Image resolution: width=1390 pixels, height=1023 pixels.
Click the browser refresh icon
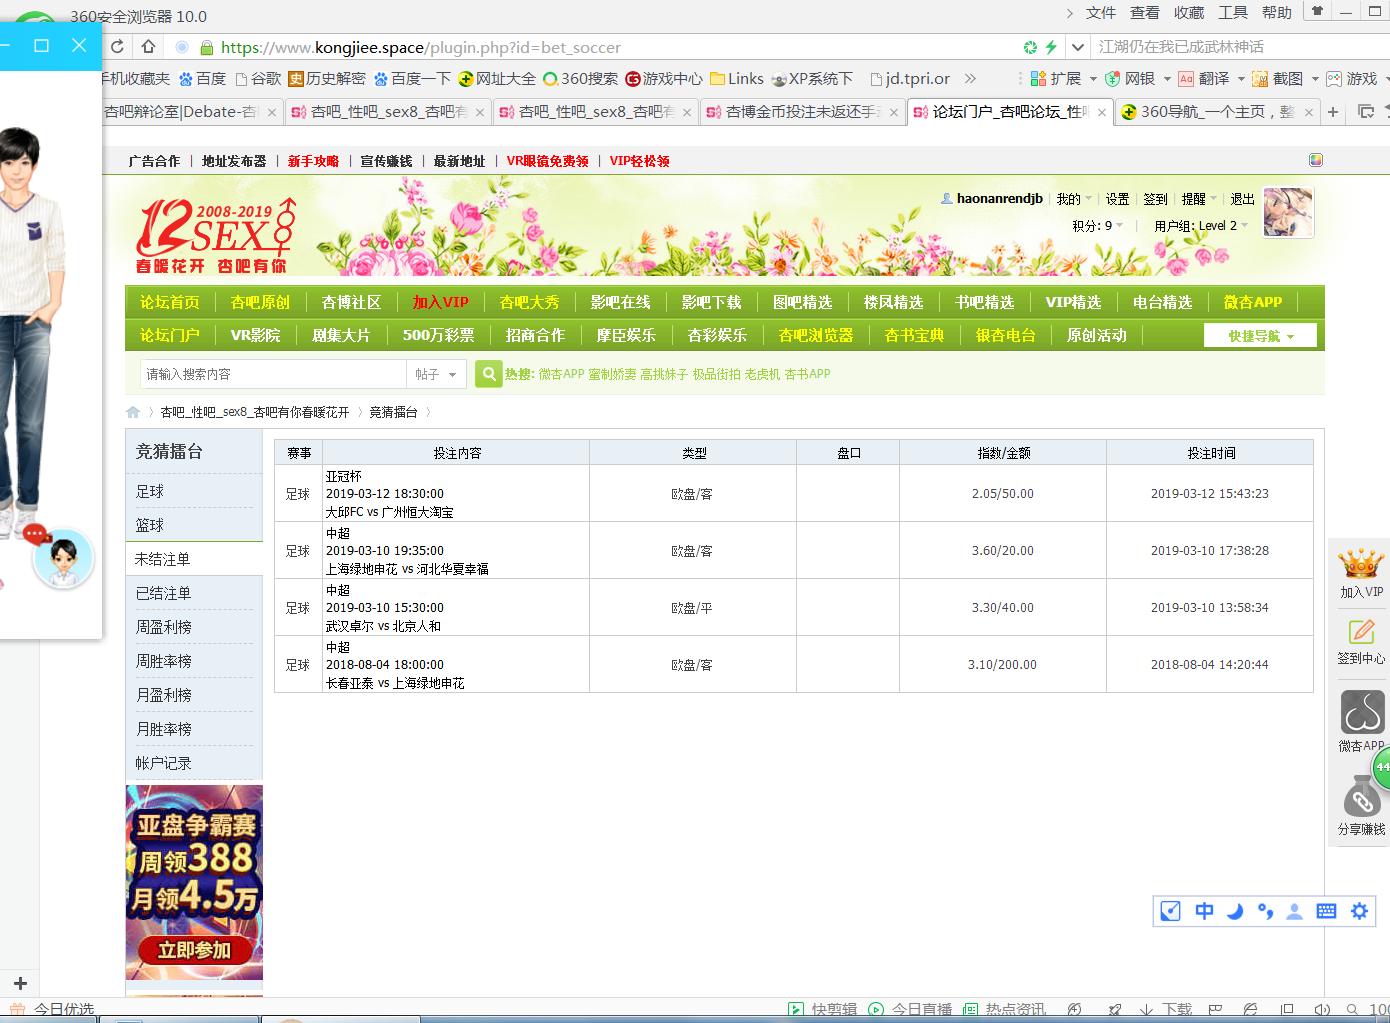(118, 47)
